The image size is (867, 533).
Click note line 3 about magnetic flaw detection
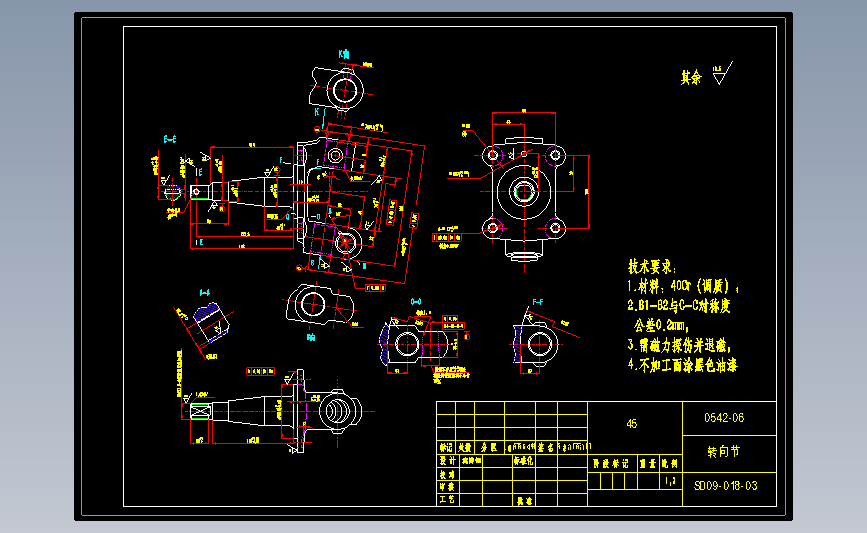[680, 346]
